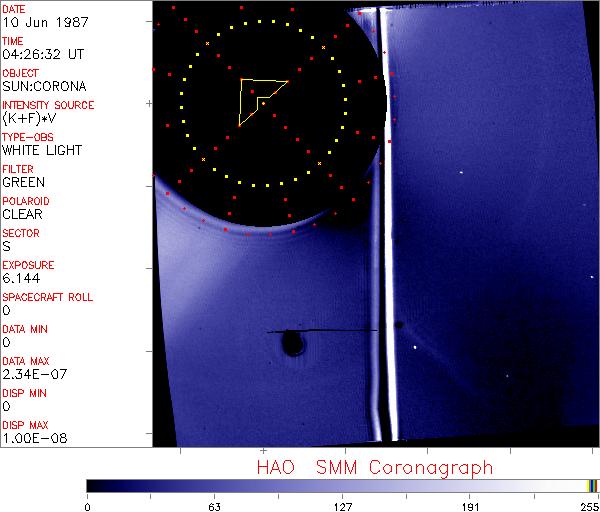Click the "CLEAR" polaroid value
The image size is (600, 512).
[x=23, y=214]
